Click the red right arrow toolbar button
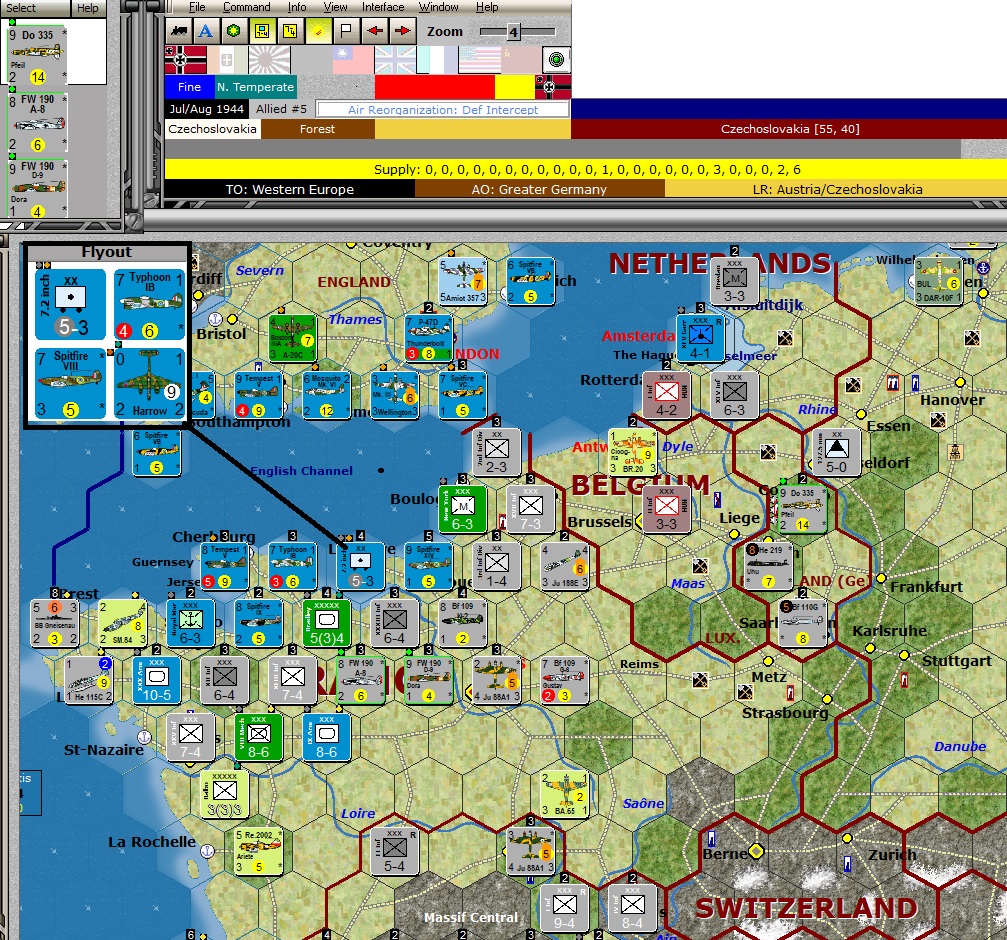1007x940 pixels. coord(403,31)
